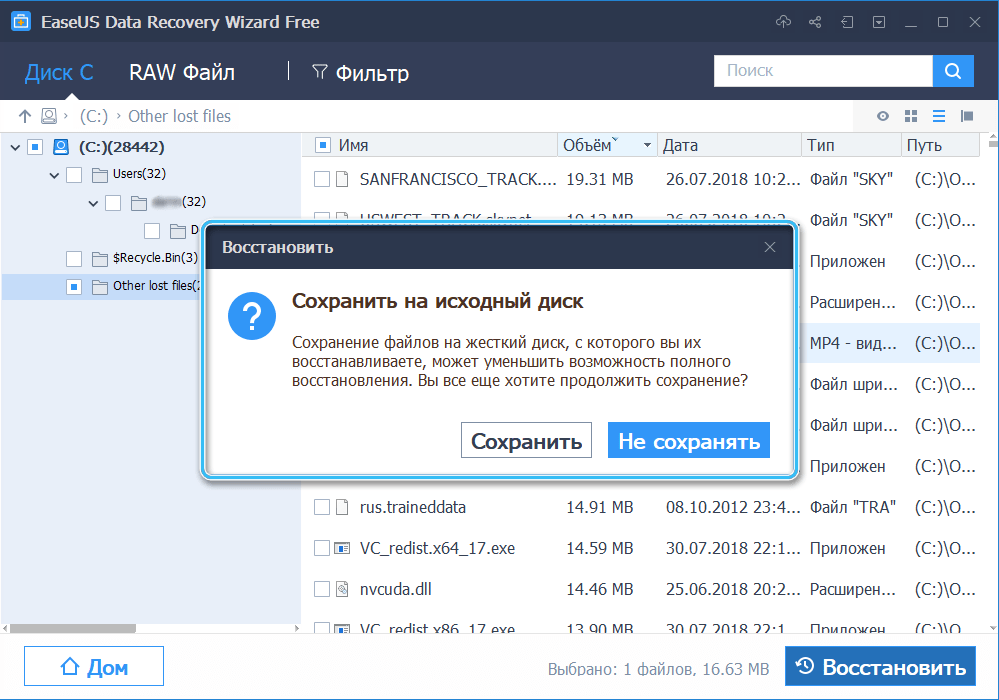Click the Не сохранять button
This screenshot has width=999, height=700.
688,439
